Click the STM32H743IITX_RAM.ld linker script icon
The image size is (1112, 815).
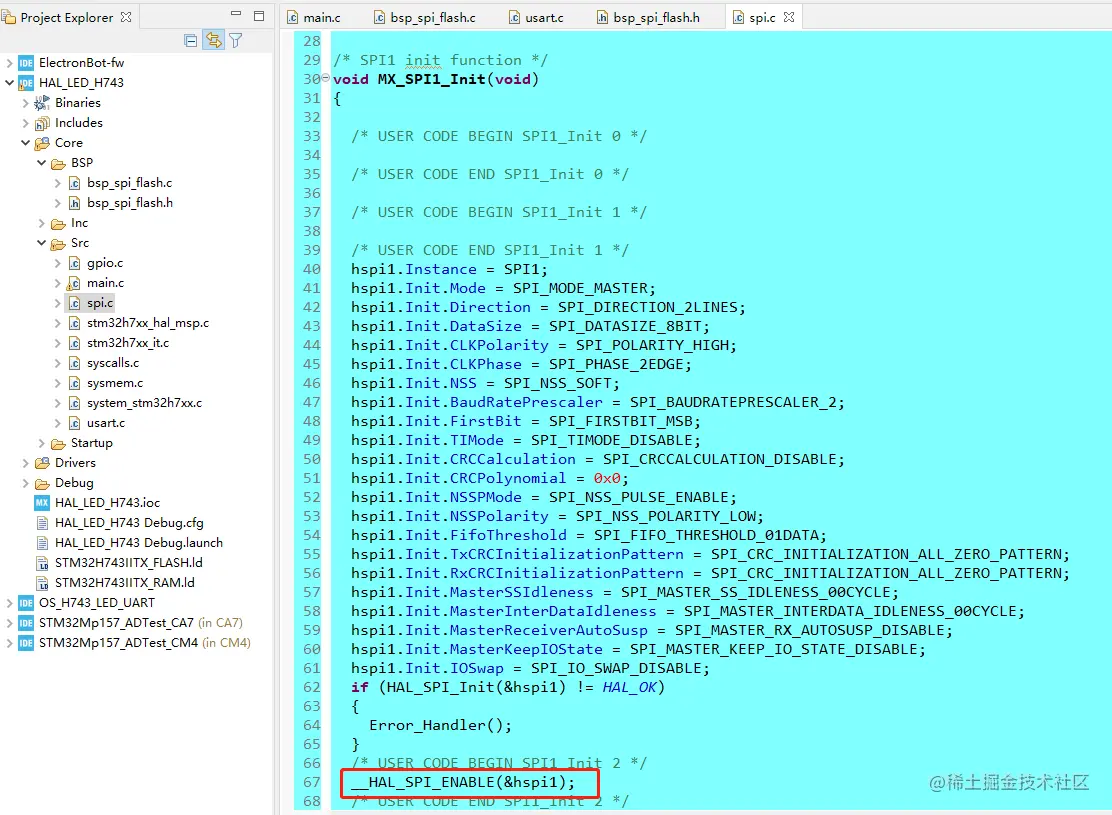[x=42, y=583]
